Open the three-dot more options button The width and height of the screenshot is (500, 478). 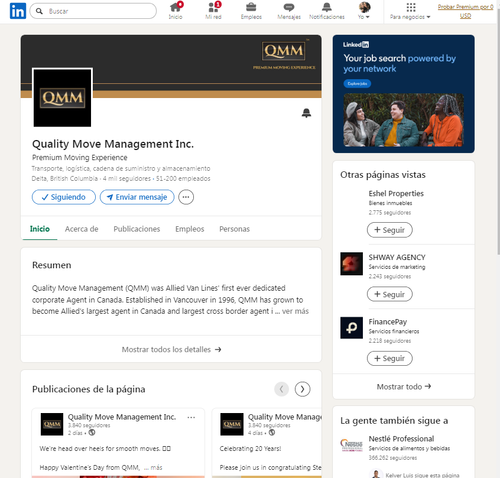coord(186,197)
